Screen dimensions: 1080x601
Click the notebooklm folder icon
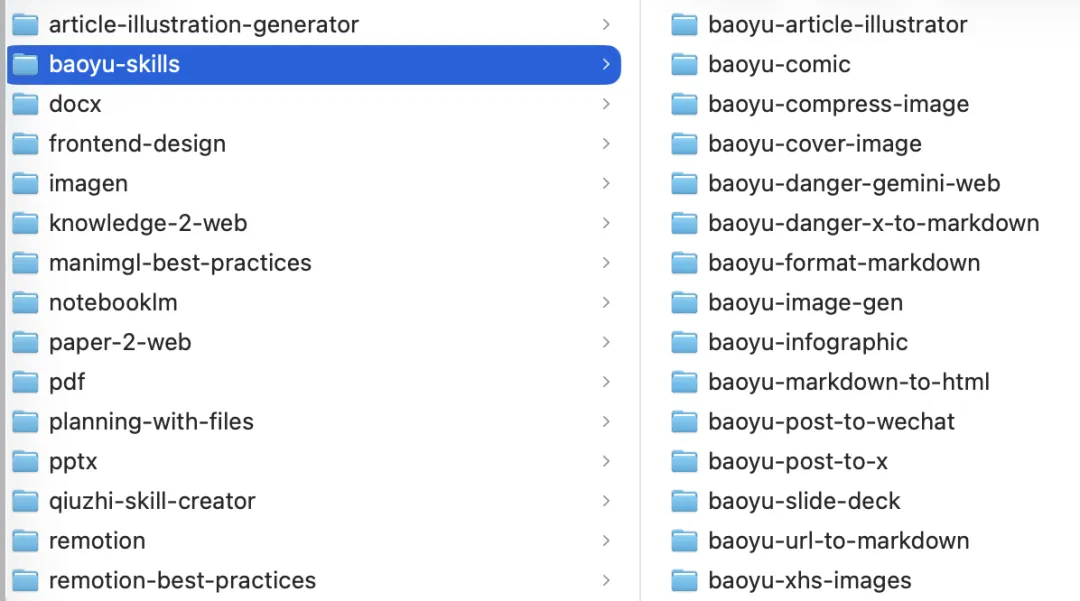[x=25, y=303]
